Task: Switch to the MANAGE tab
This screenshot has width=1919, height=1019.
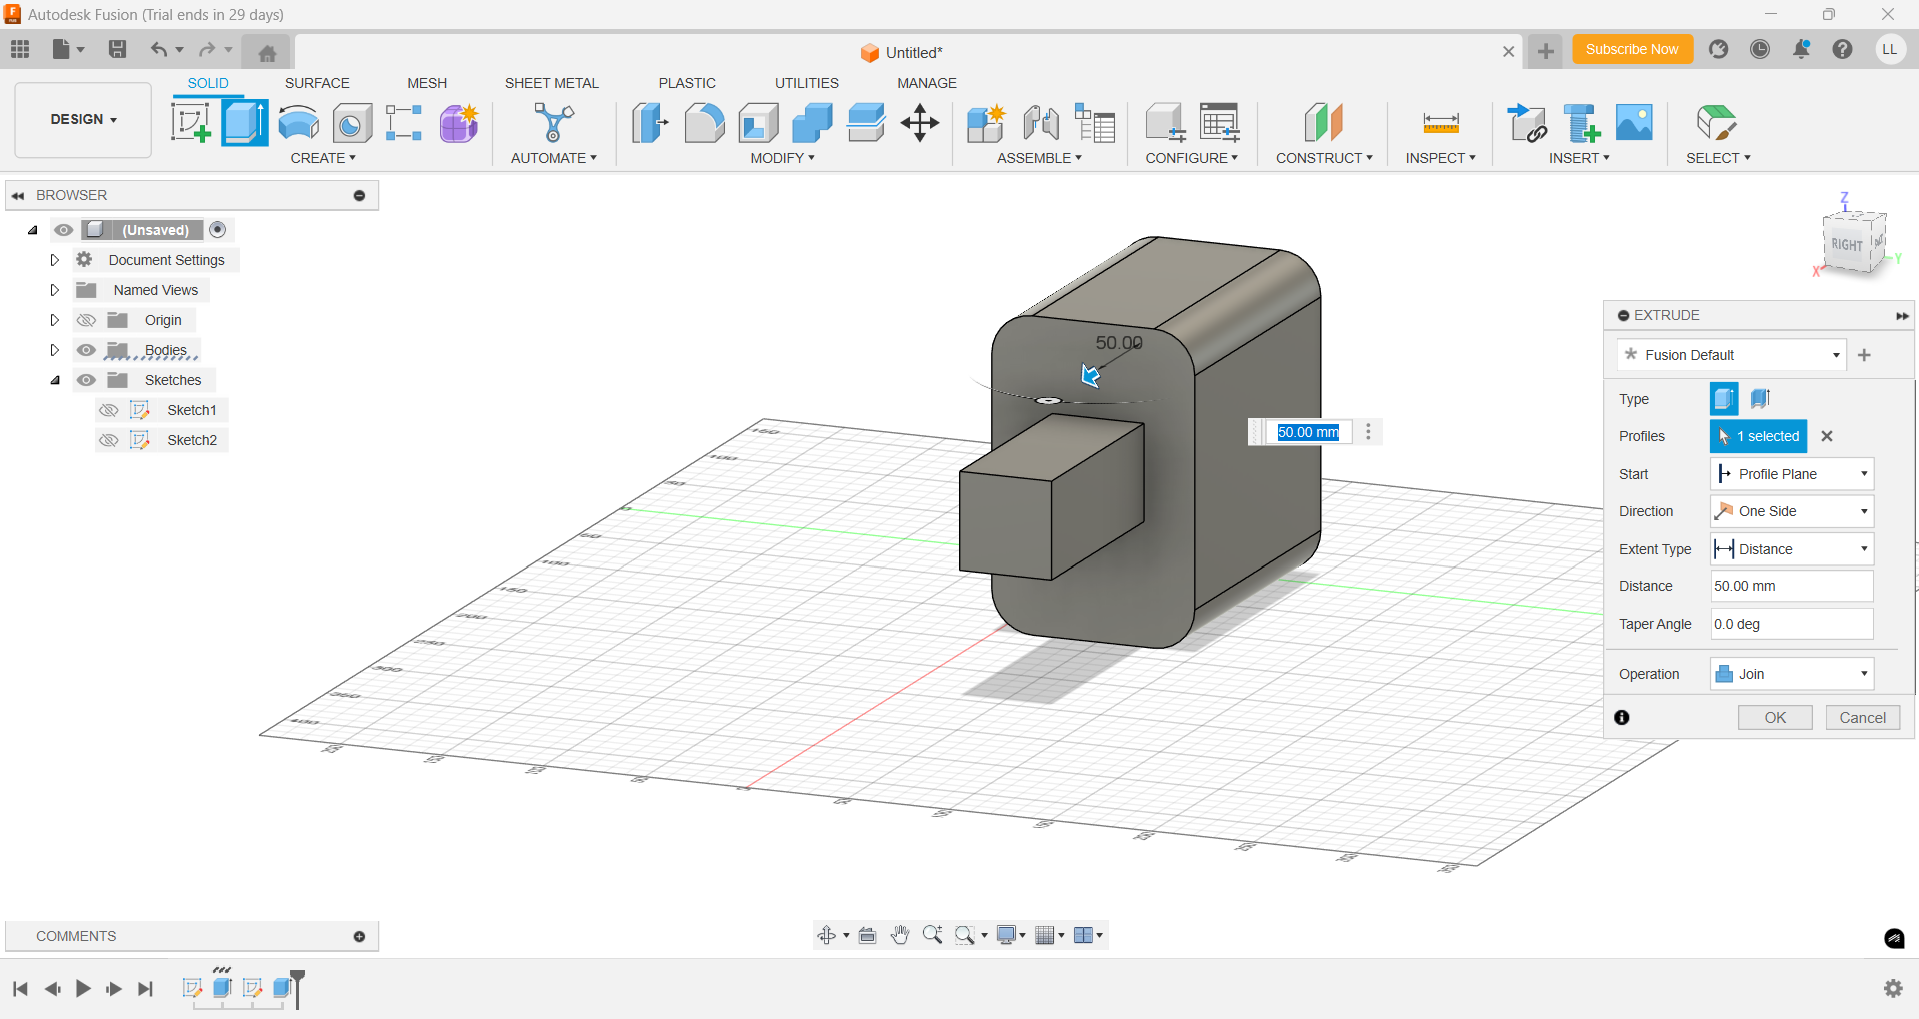Action: (x=927, y=83)
